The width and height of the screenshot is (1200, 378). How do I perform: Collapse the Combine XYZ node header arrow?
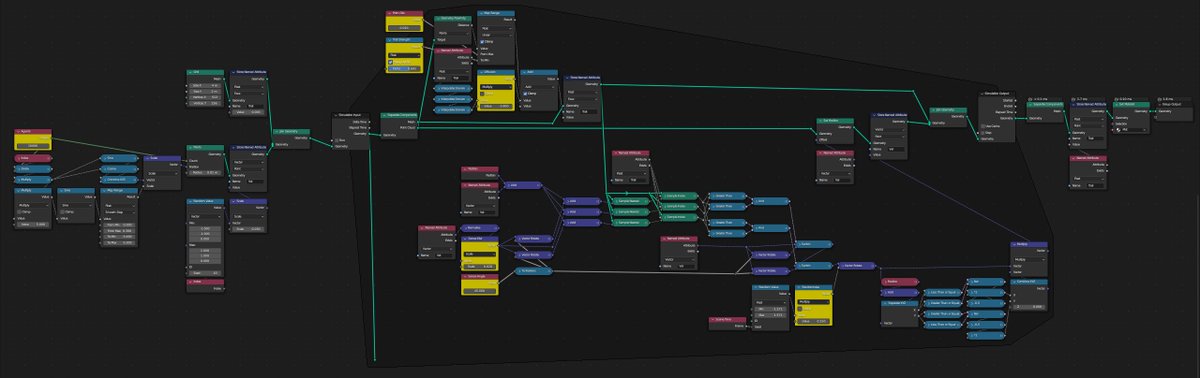coord(1013,282)
